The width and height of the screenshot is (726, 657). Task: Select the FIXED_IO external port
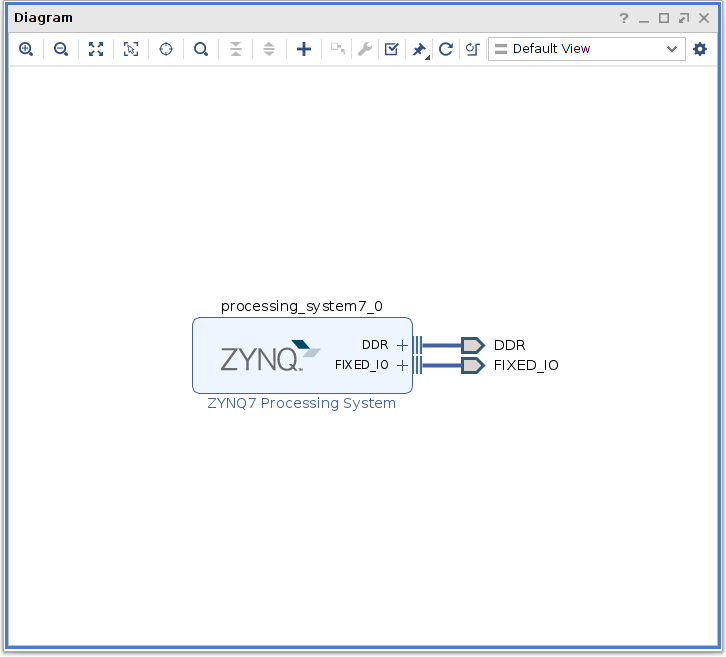[473, 365]
